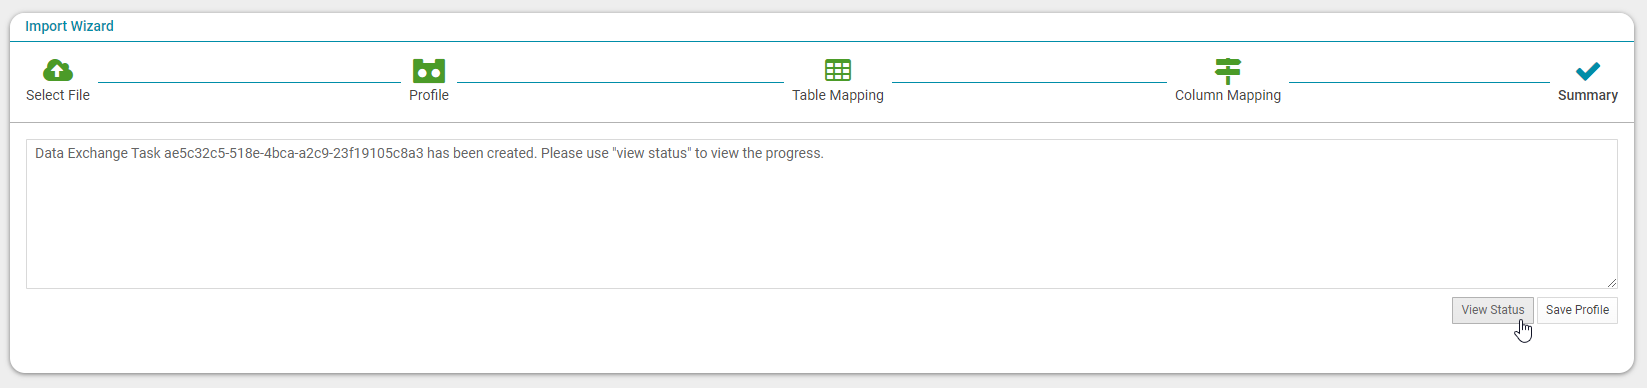Focus the Data Exchange Task message text
Screen dimensions: 1647x388
pyautogui.click(x=429, y=153)
